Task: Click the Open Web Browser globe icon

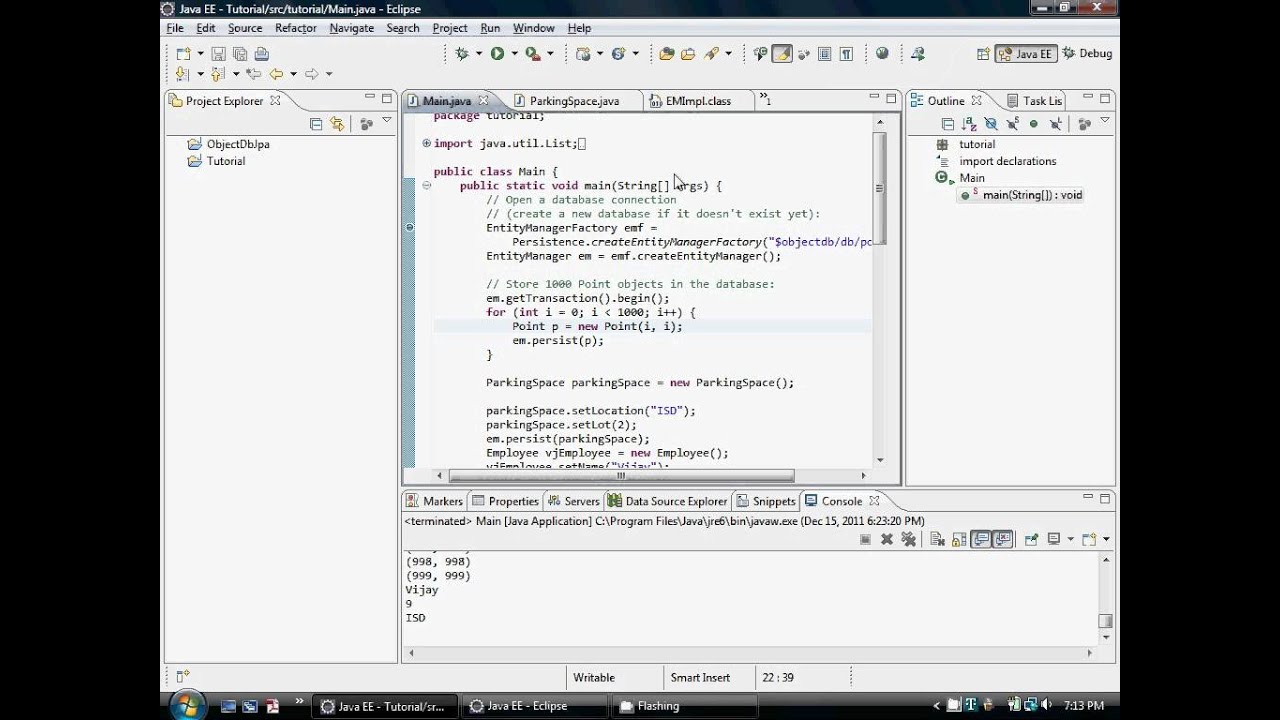Action: tap(882, 54)
